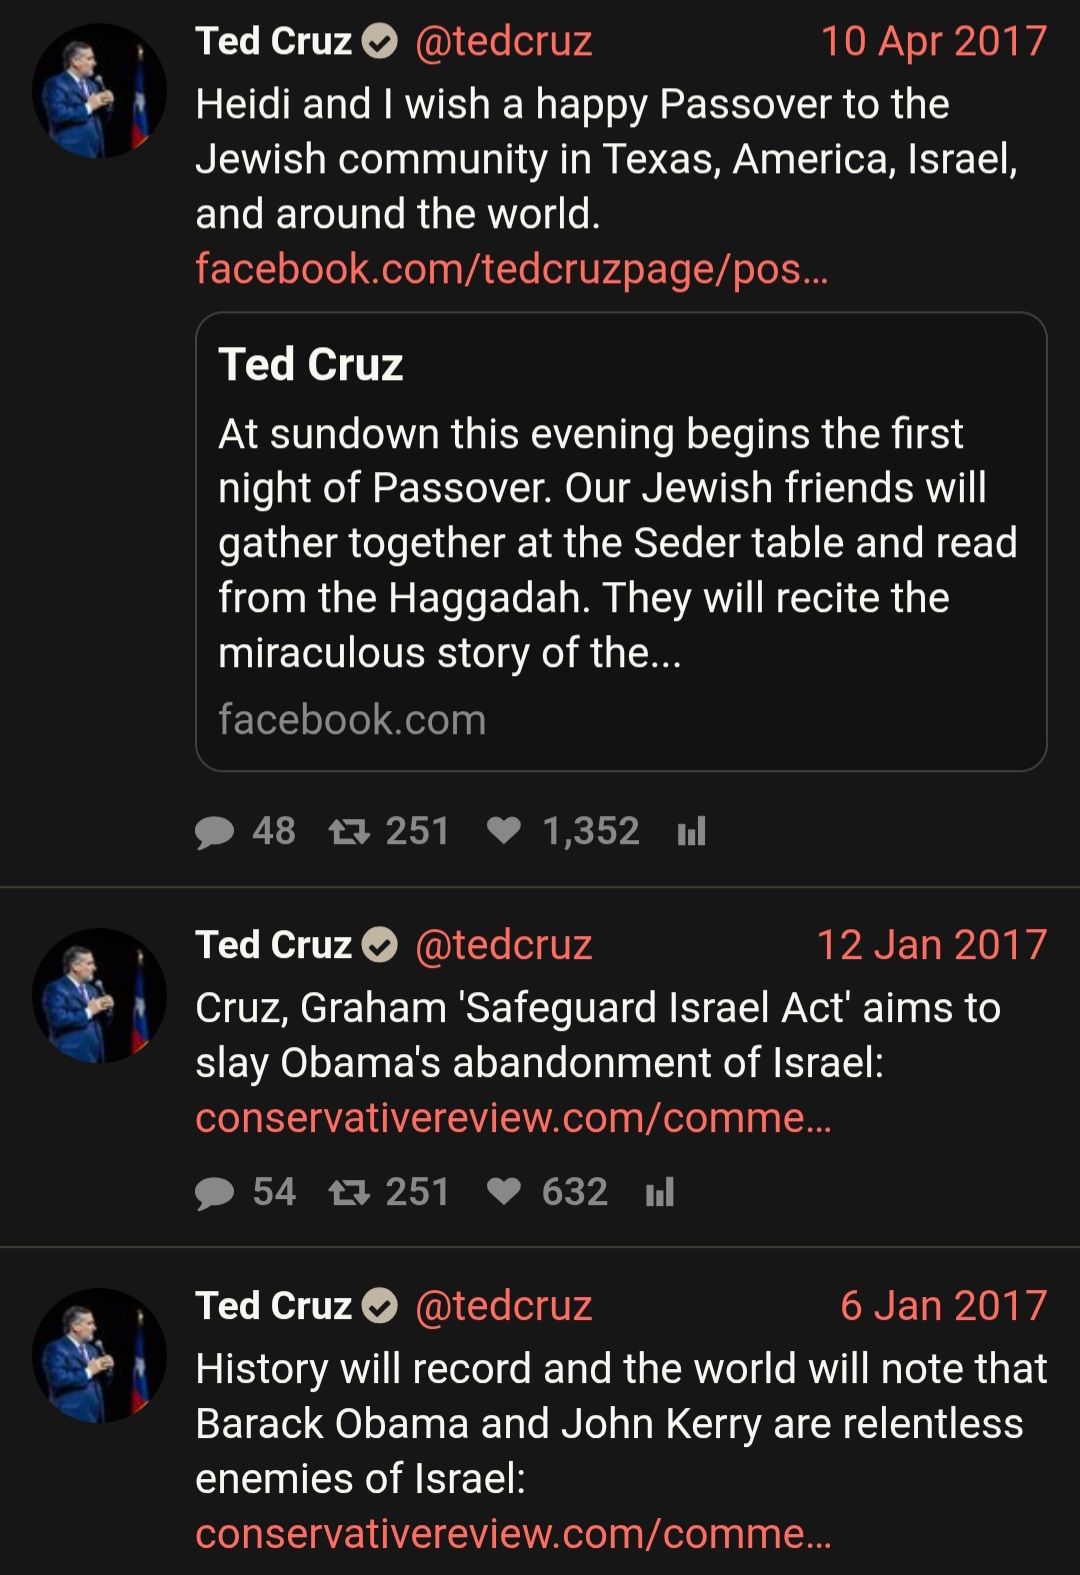The image size is (1080, 1575).
Task: Open the 6 Jan 2017 tweet date
Action: click(944, 1306)
